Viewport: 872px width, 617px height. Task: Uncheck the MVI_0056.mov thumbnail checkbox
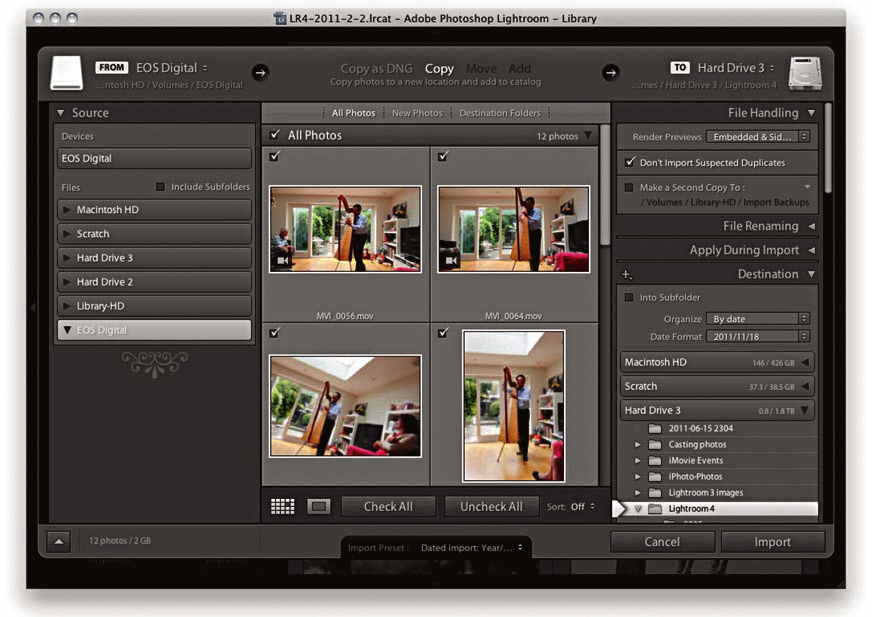[x=275, y=156]
